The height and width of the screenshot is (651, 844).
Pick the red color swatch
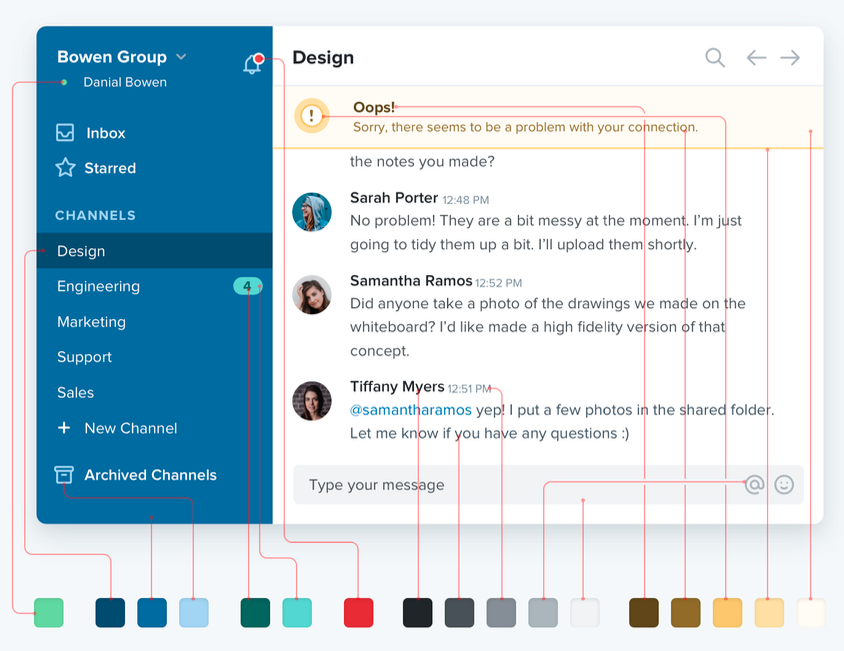click(358, 613)
